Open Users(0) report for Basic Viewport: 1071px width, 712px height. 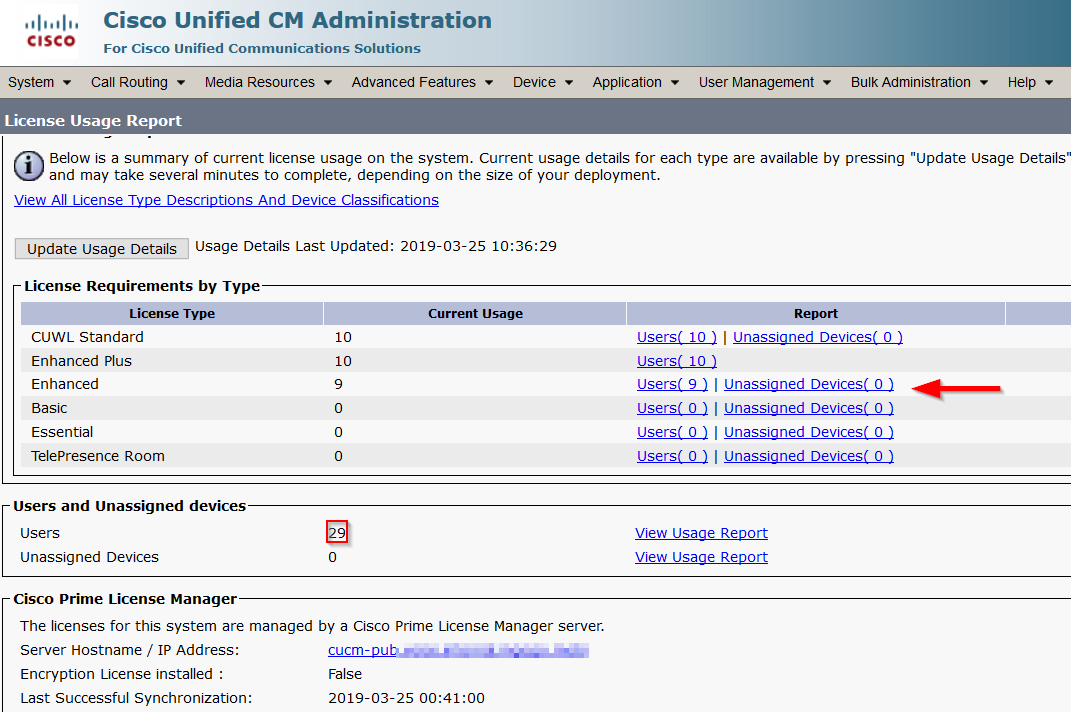(672, 408)
